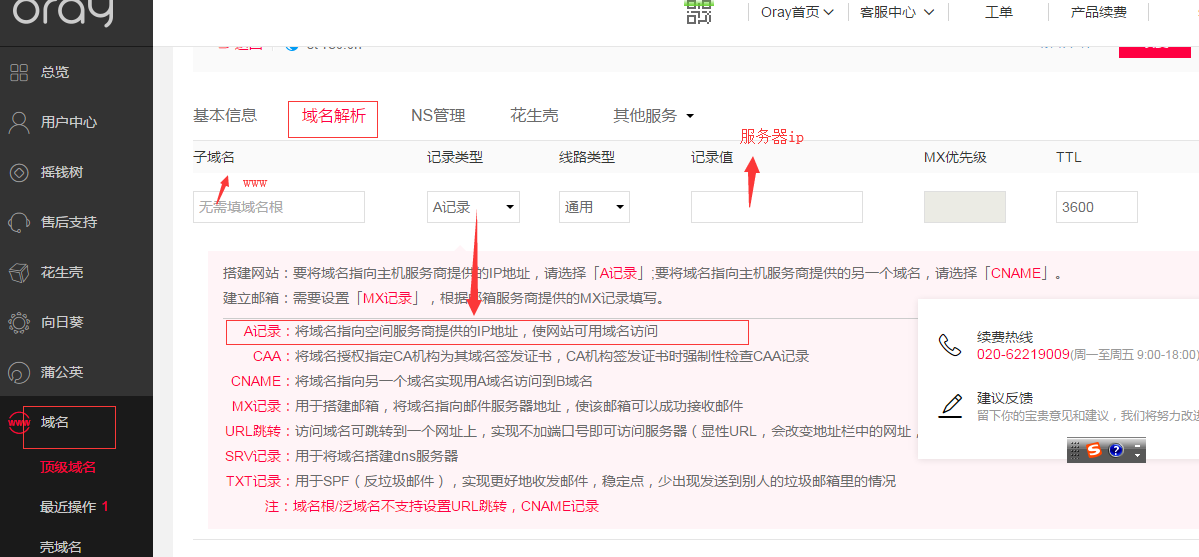Click the phone icon beside 续费热线
1199x557 pixels.
click(950, 346)
